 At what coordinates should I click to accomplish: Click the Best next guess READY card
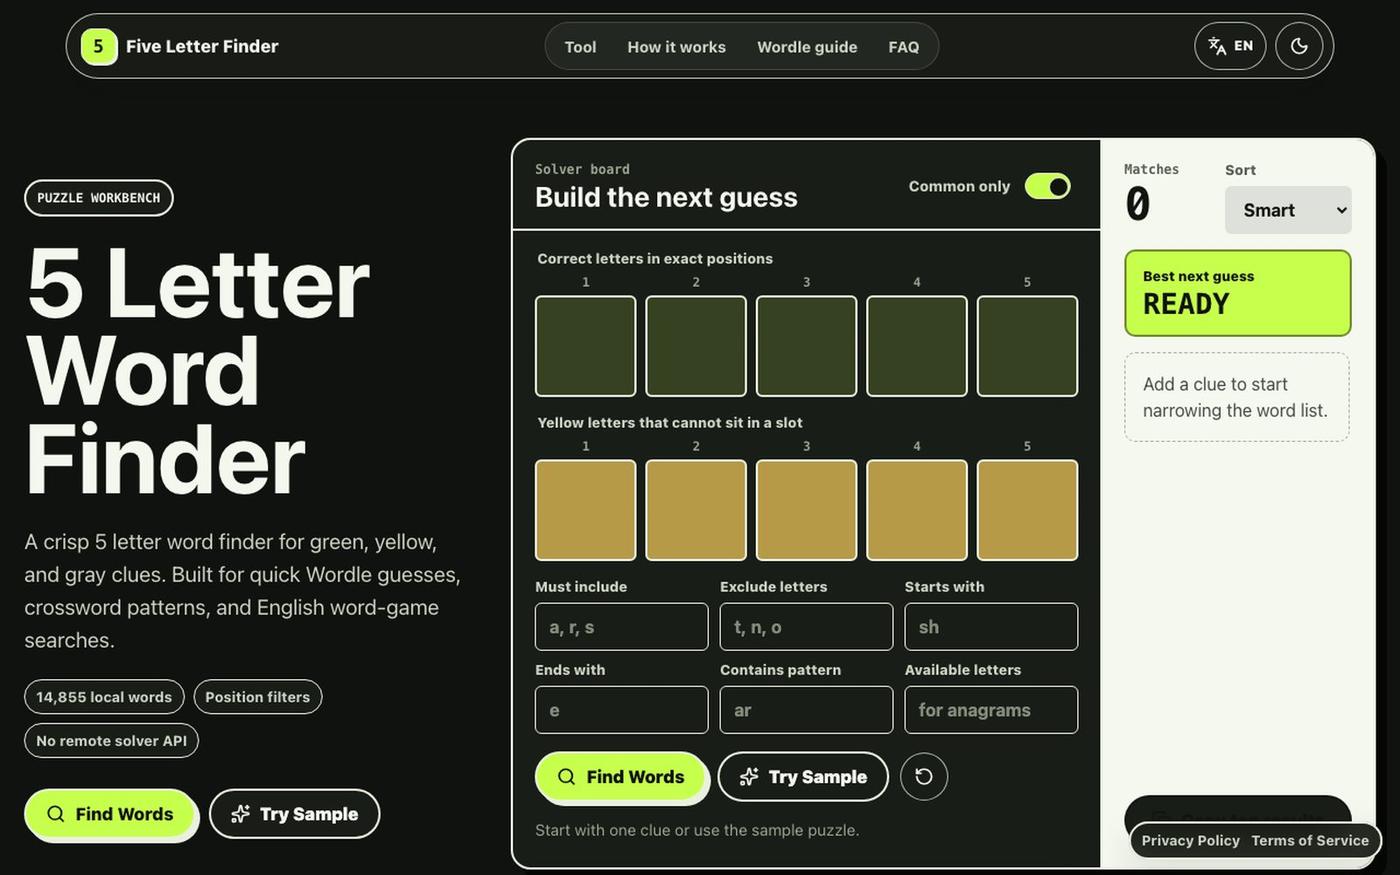(1238, 293)
